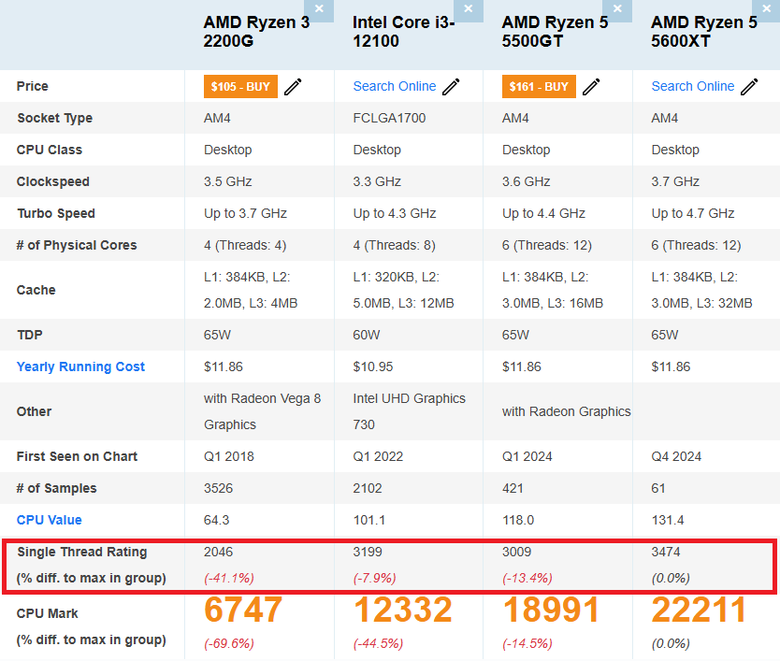Screen dimensions: 780x661
Task: Click the 2046 single thread rating
Action: pos(218,552)
